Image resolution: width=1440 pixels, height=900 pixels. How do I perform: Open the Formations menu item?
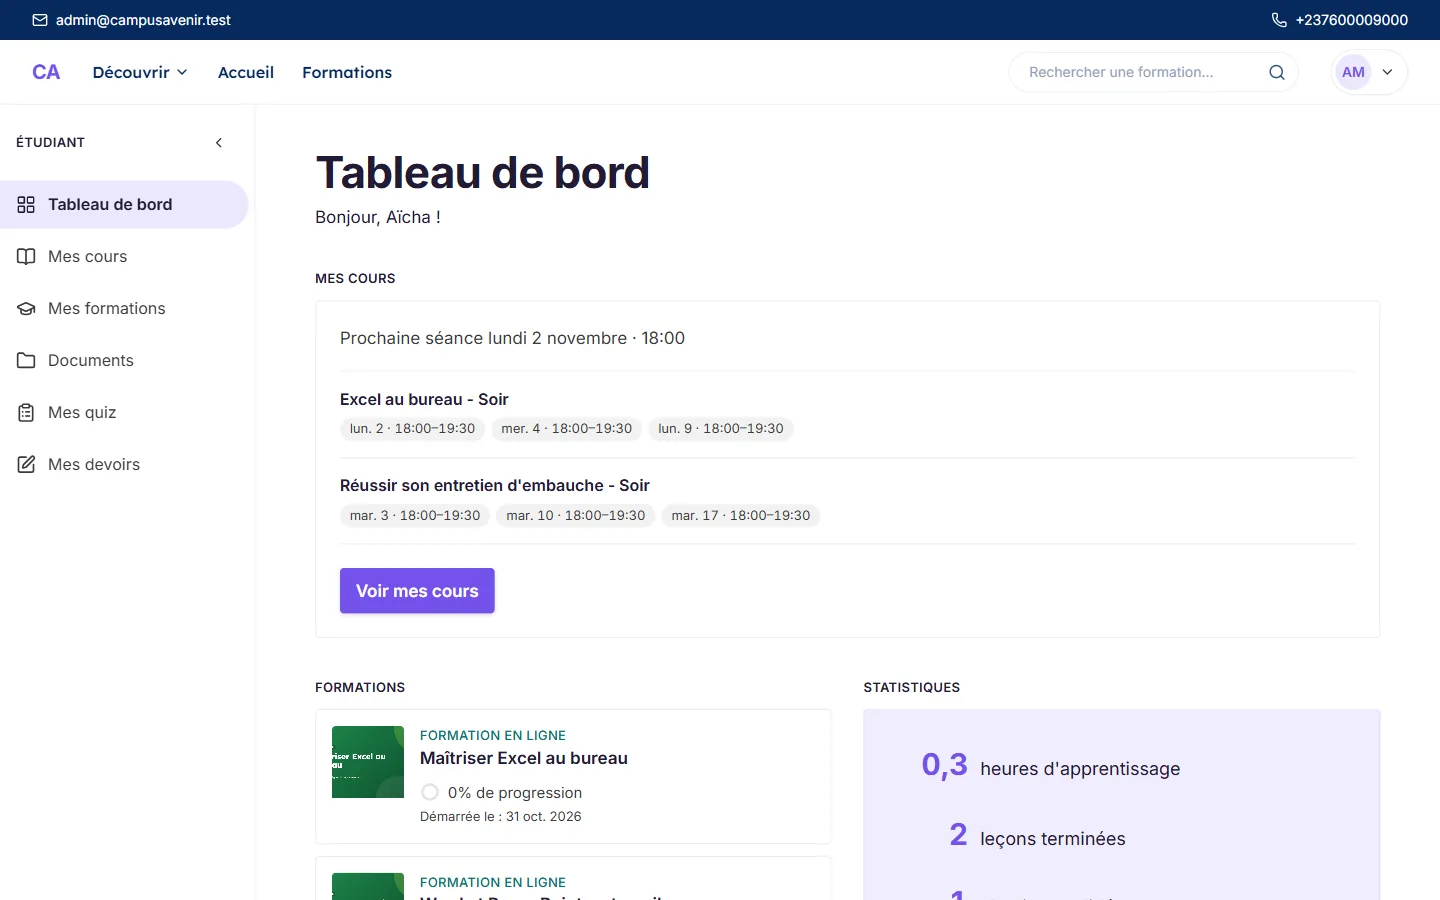347,72
